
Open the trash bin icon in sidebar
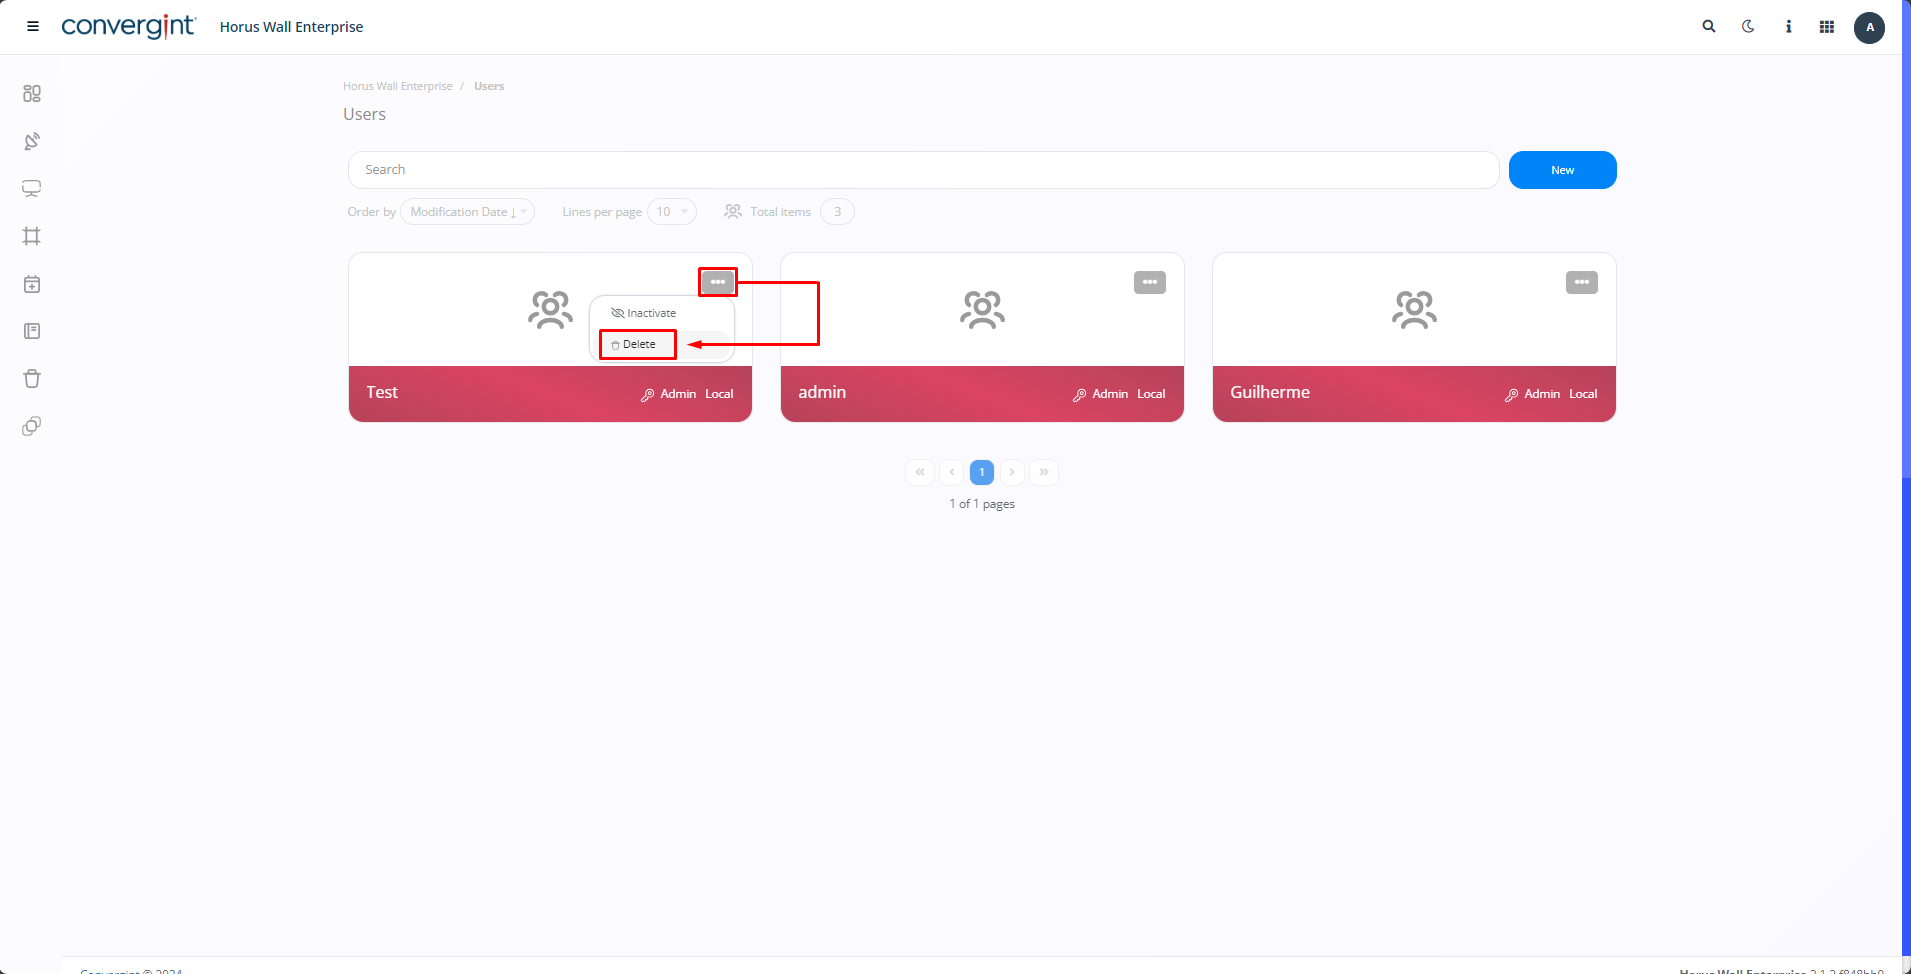point(32,379)
